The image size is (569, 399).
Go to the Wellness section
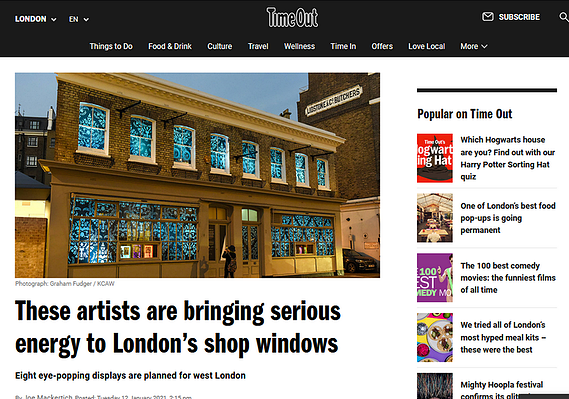click(299, 46)
